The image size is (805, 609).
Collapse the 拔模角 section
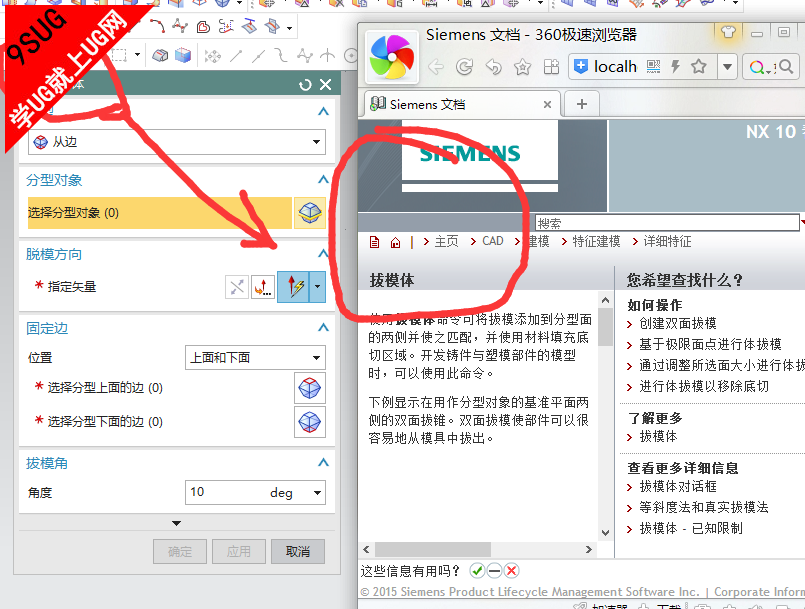pyautogui.click(x=323, y=463)
